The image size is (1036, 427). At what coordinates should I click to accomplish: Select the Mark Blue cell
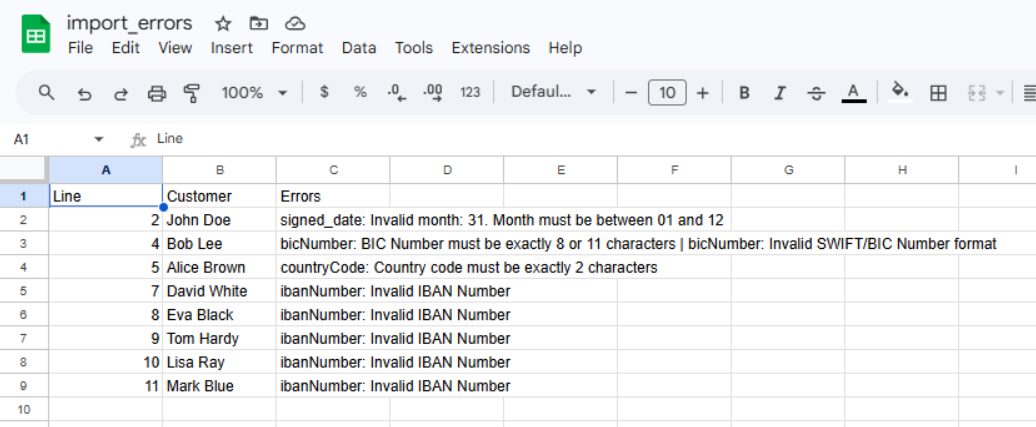[x=219, y=386]
